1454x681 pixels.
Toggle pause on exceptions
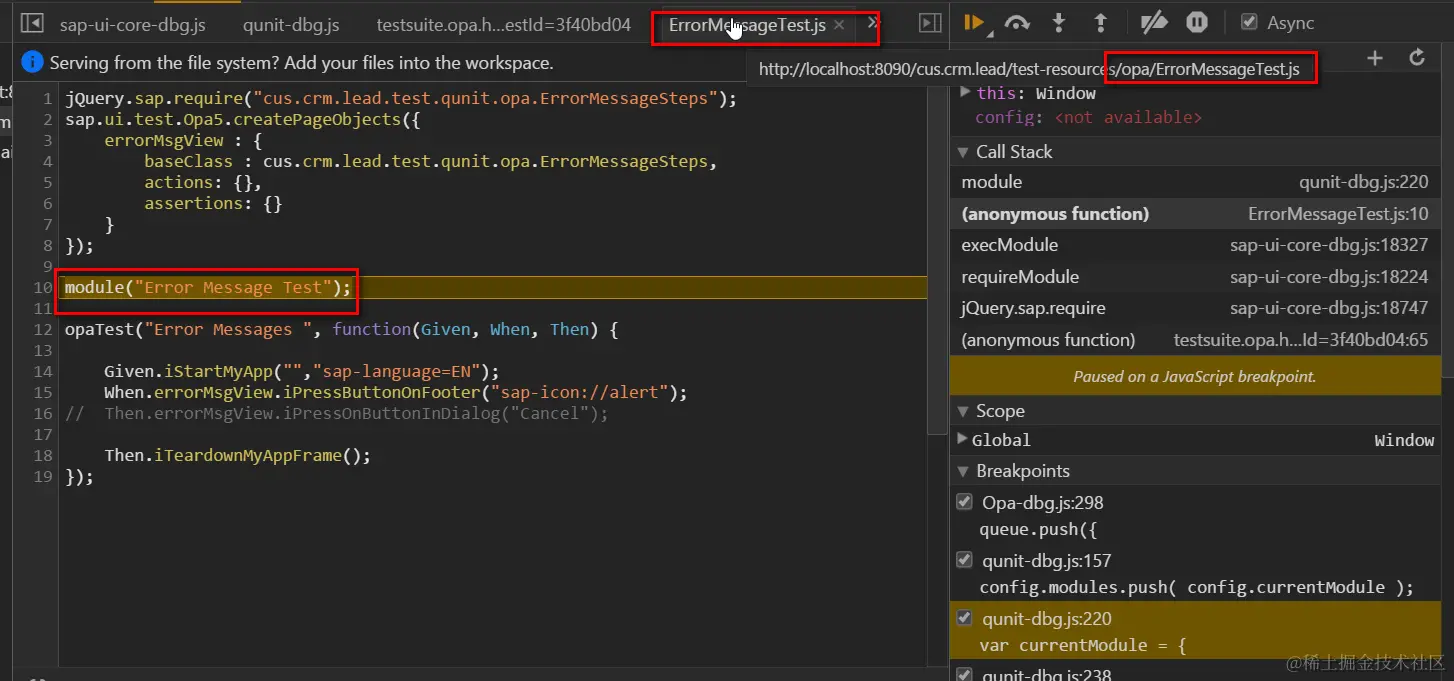(x=1197, y=23)
